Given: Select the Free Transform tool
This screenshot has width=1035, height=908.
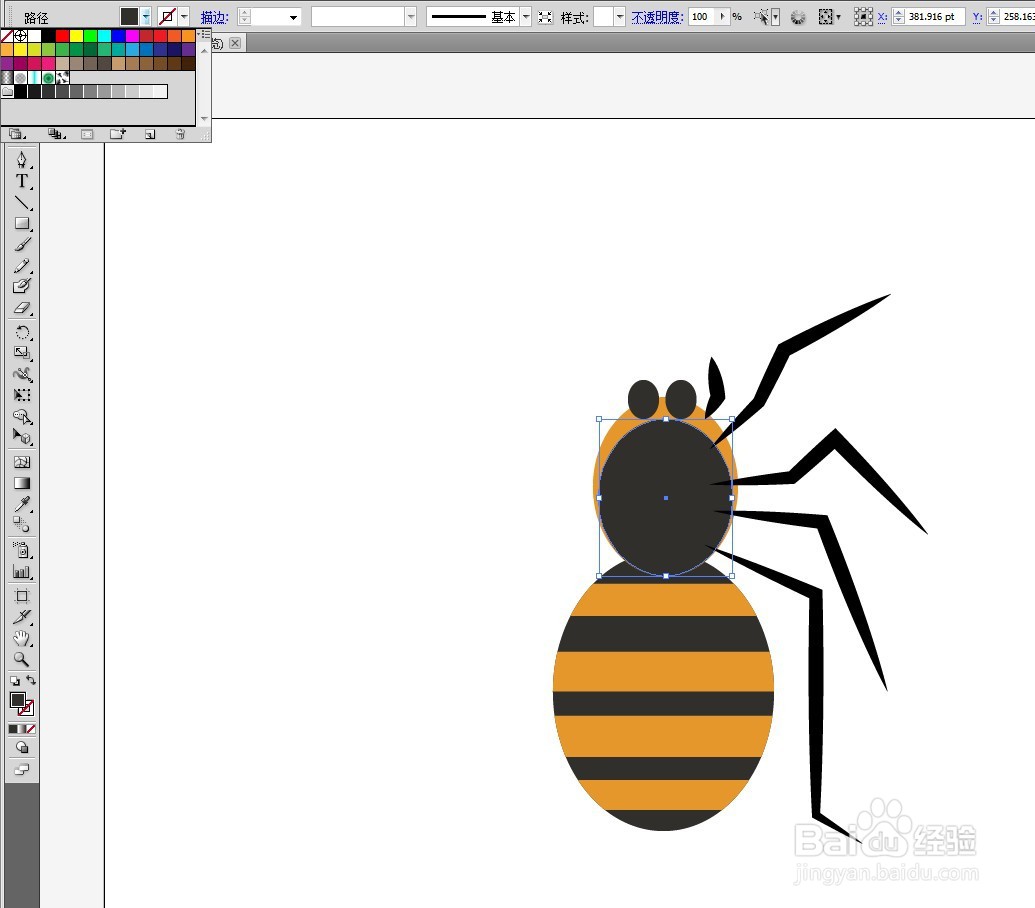Looking at the screenshot, I should point(22,395).
